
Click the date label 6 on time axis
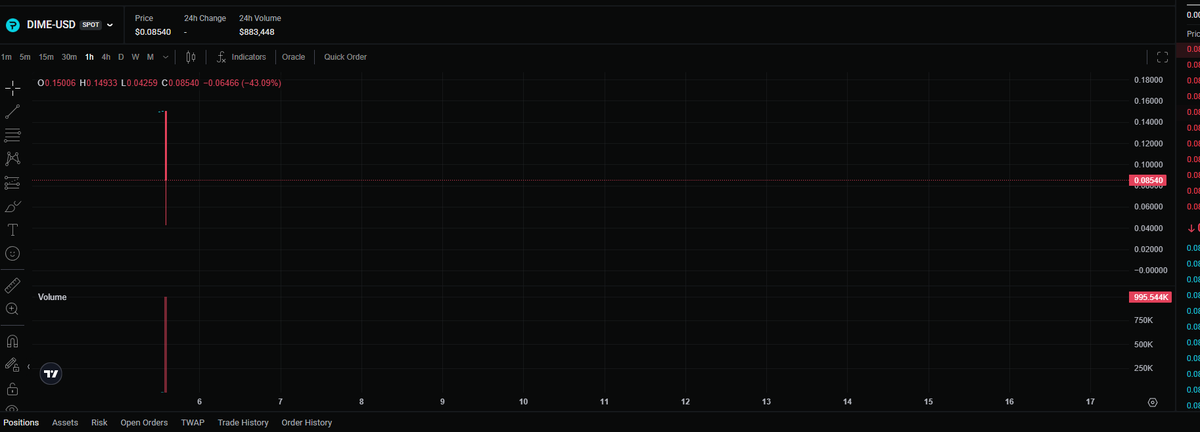point(200,402)
